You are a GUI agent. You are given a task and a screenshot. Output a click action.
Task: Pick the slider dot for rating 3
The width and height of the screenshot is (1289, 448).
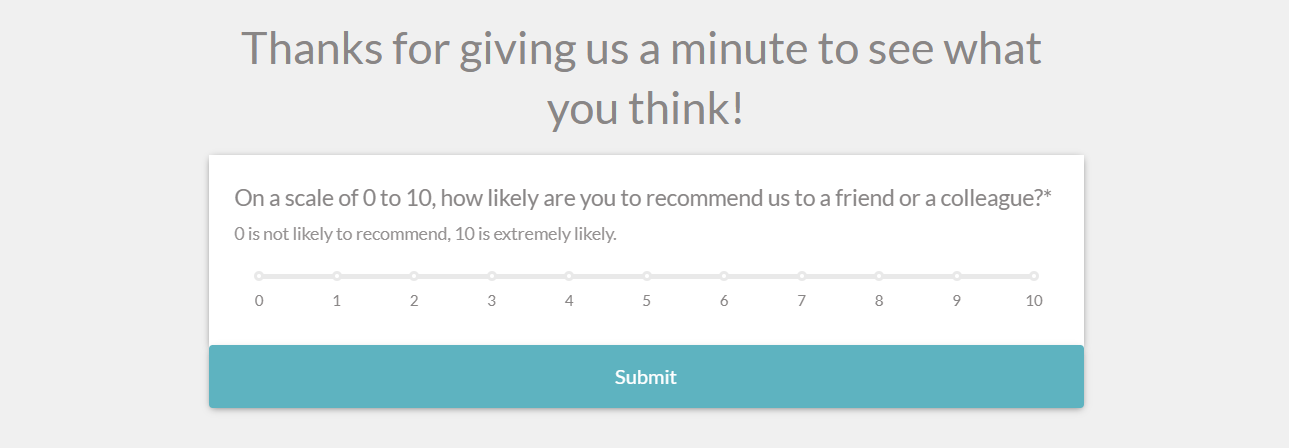[x=492, y=276]
